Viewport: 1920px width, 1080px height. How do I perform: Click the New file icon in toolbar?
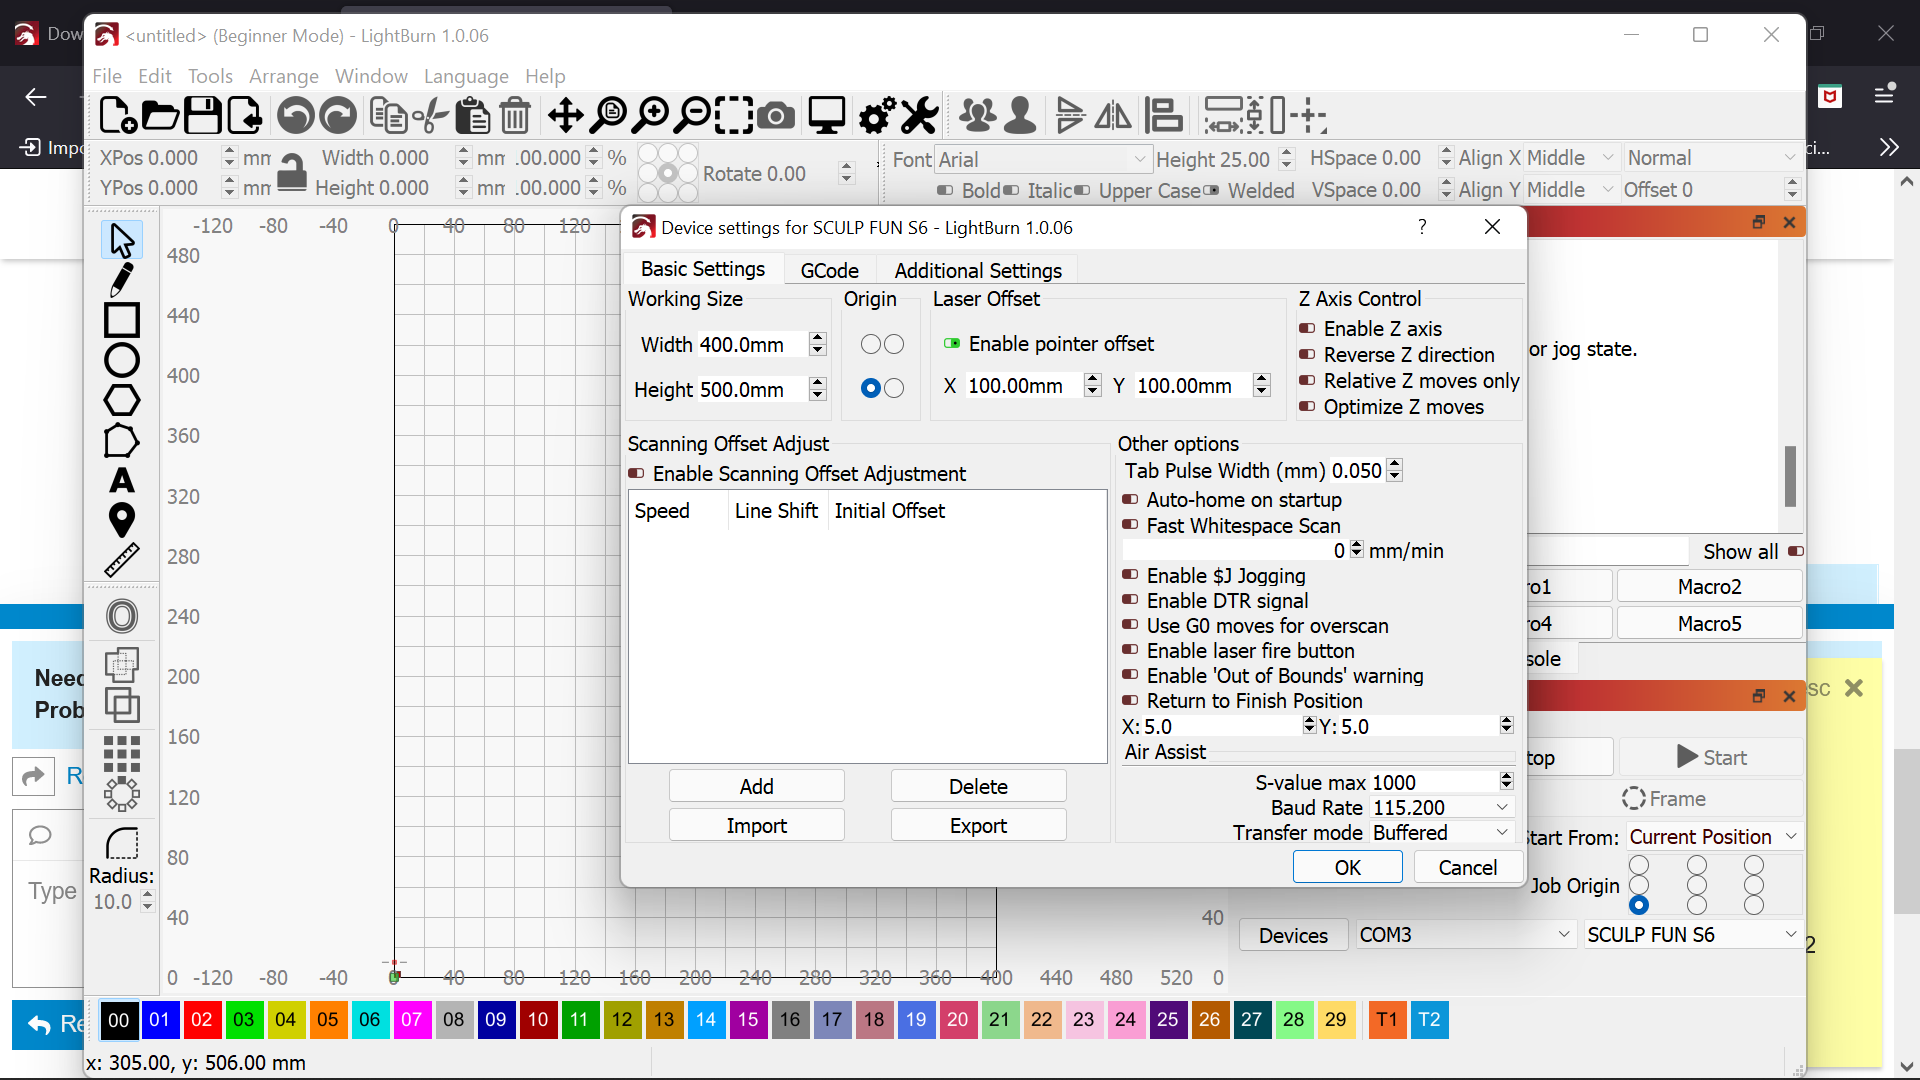click(x=118, y=116)
